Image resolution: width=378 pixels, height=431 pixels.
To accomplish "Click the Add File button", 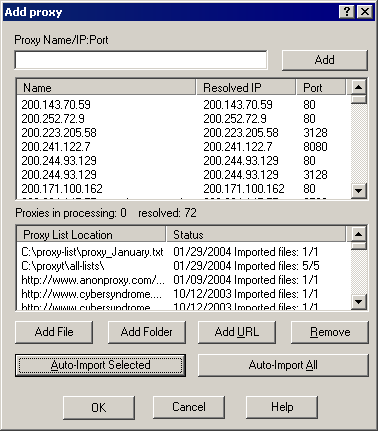I will coord(54,332).
